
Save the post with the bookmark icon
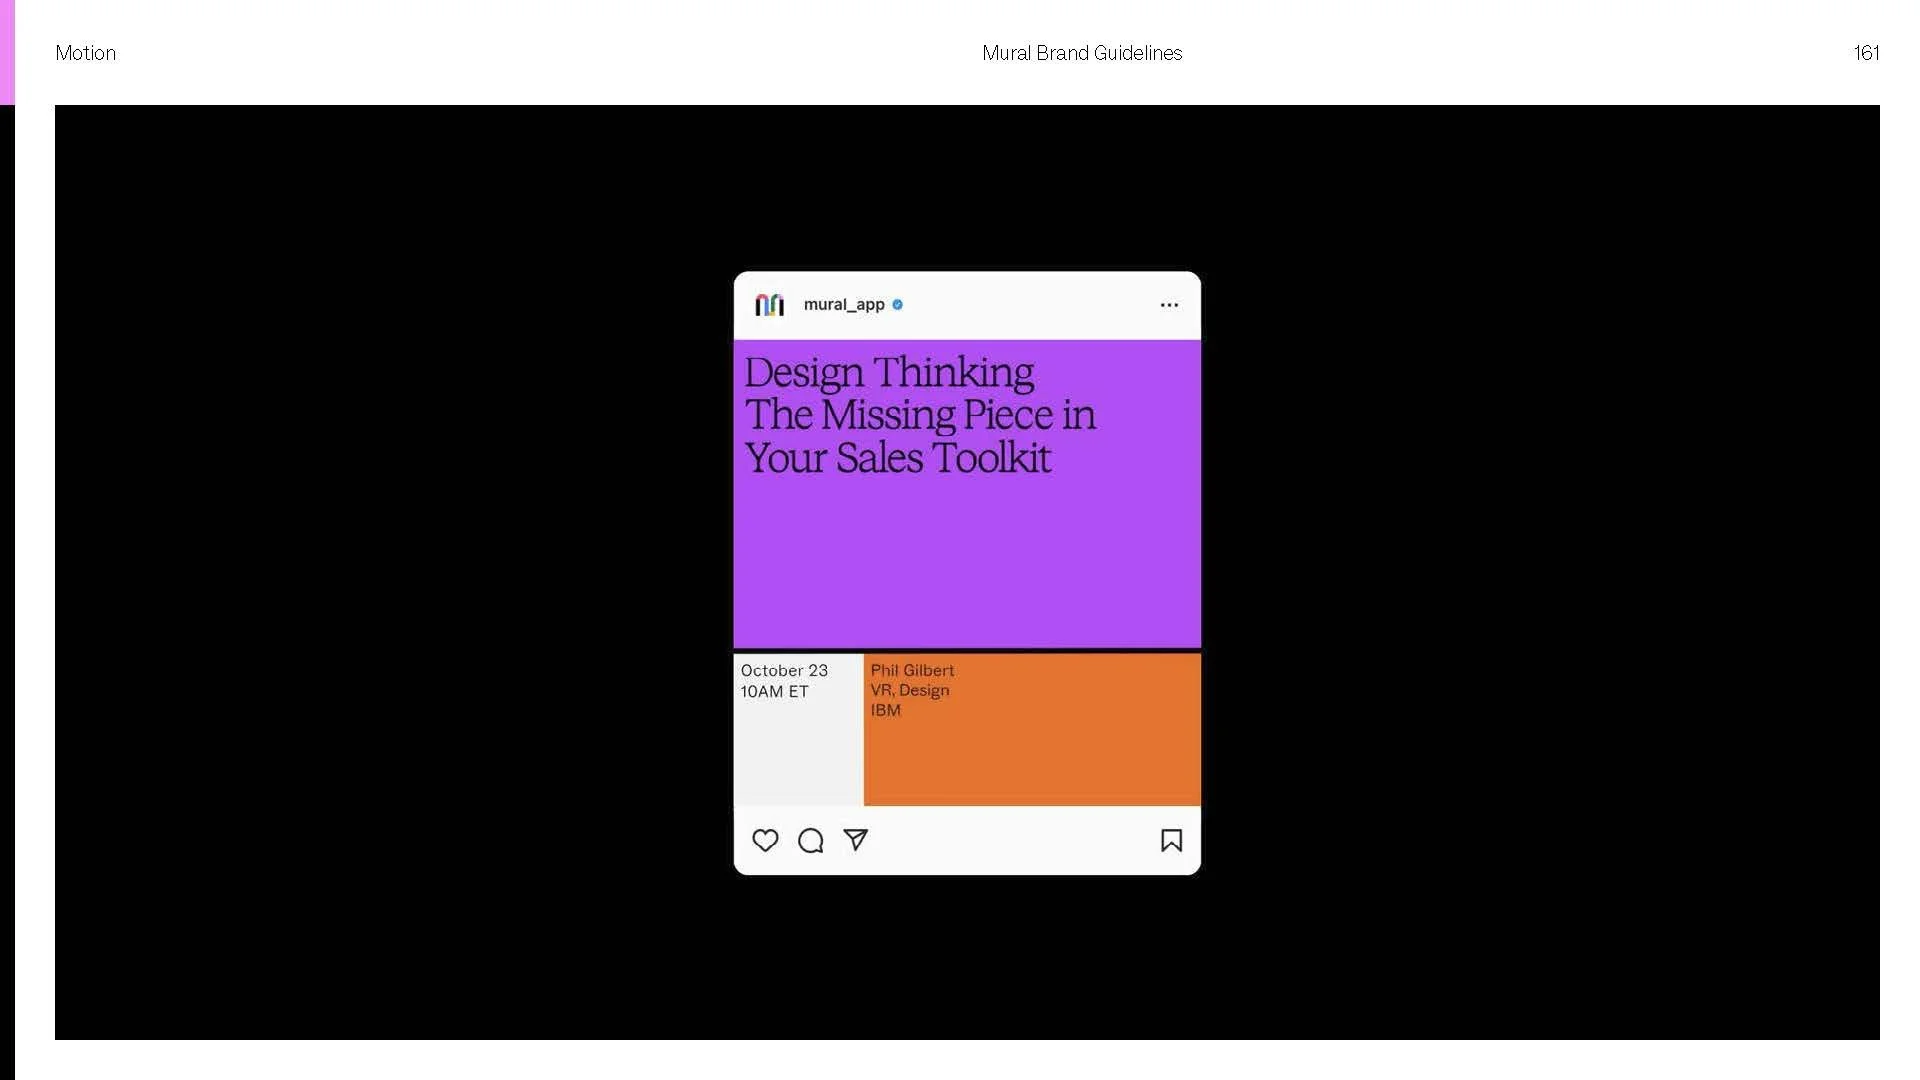point(1171,841)
